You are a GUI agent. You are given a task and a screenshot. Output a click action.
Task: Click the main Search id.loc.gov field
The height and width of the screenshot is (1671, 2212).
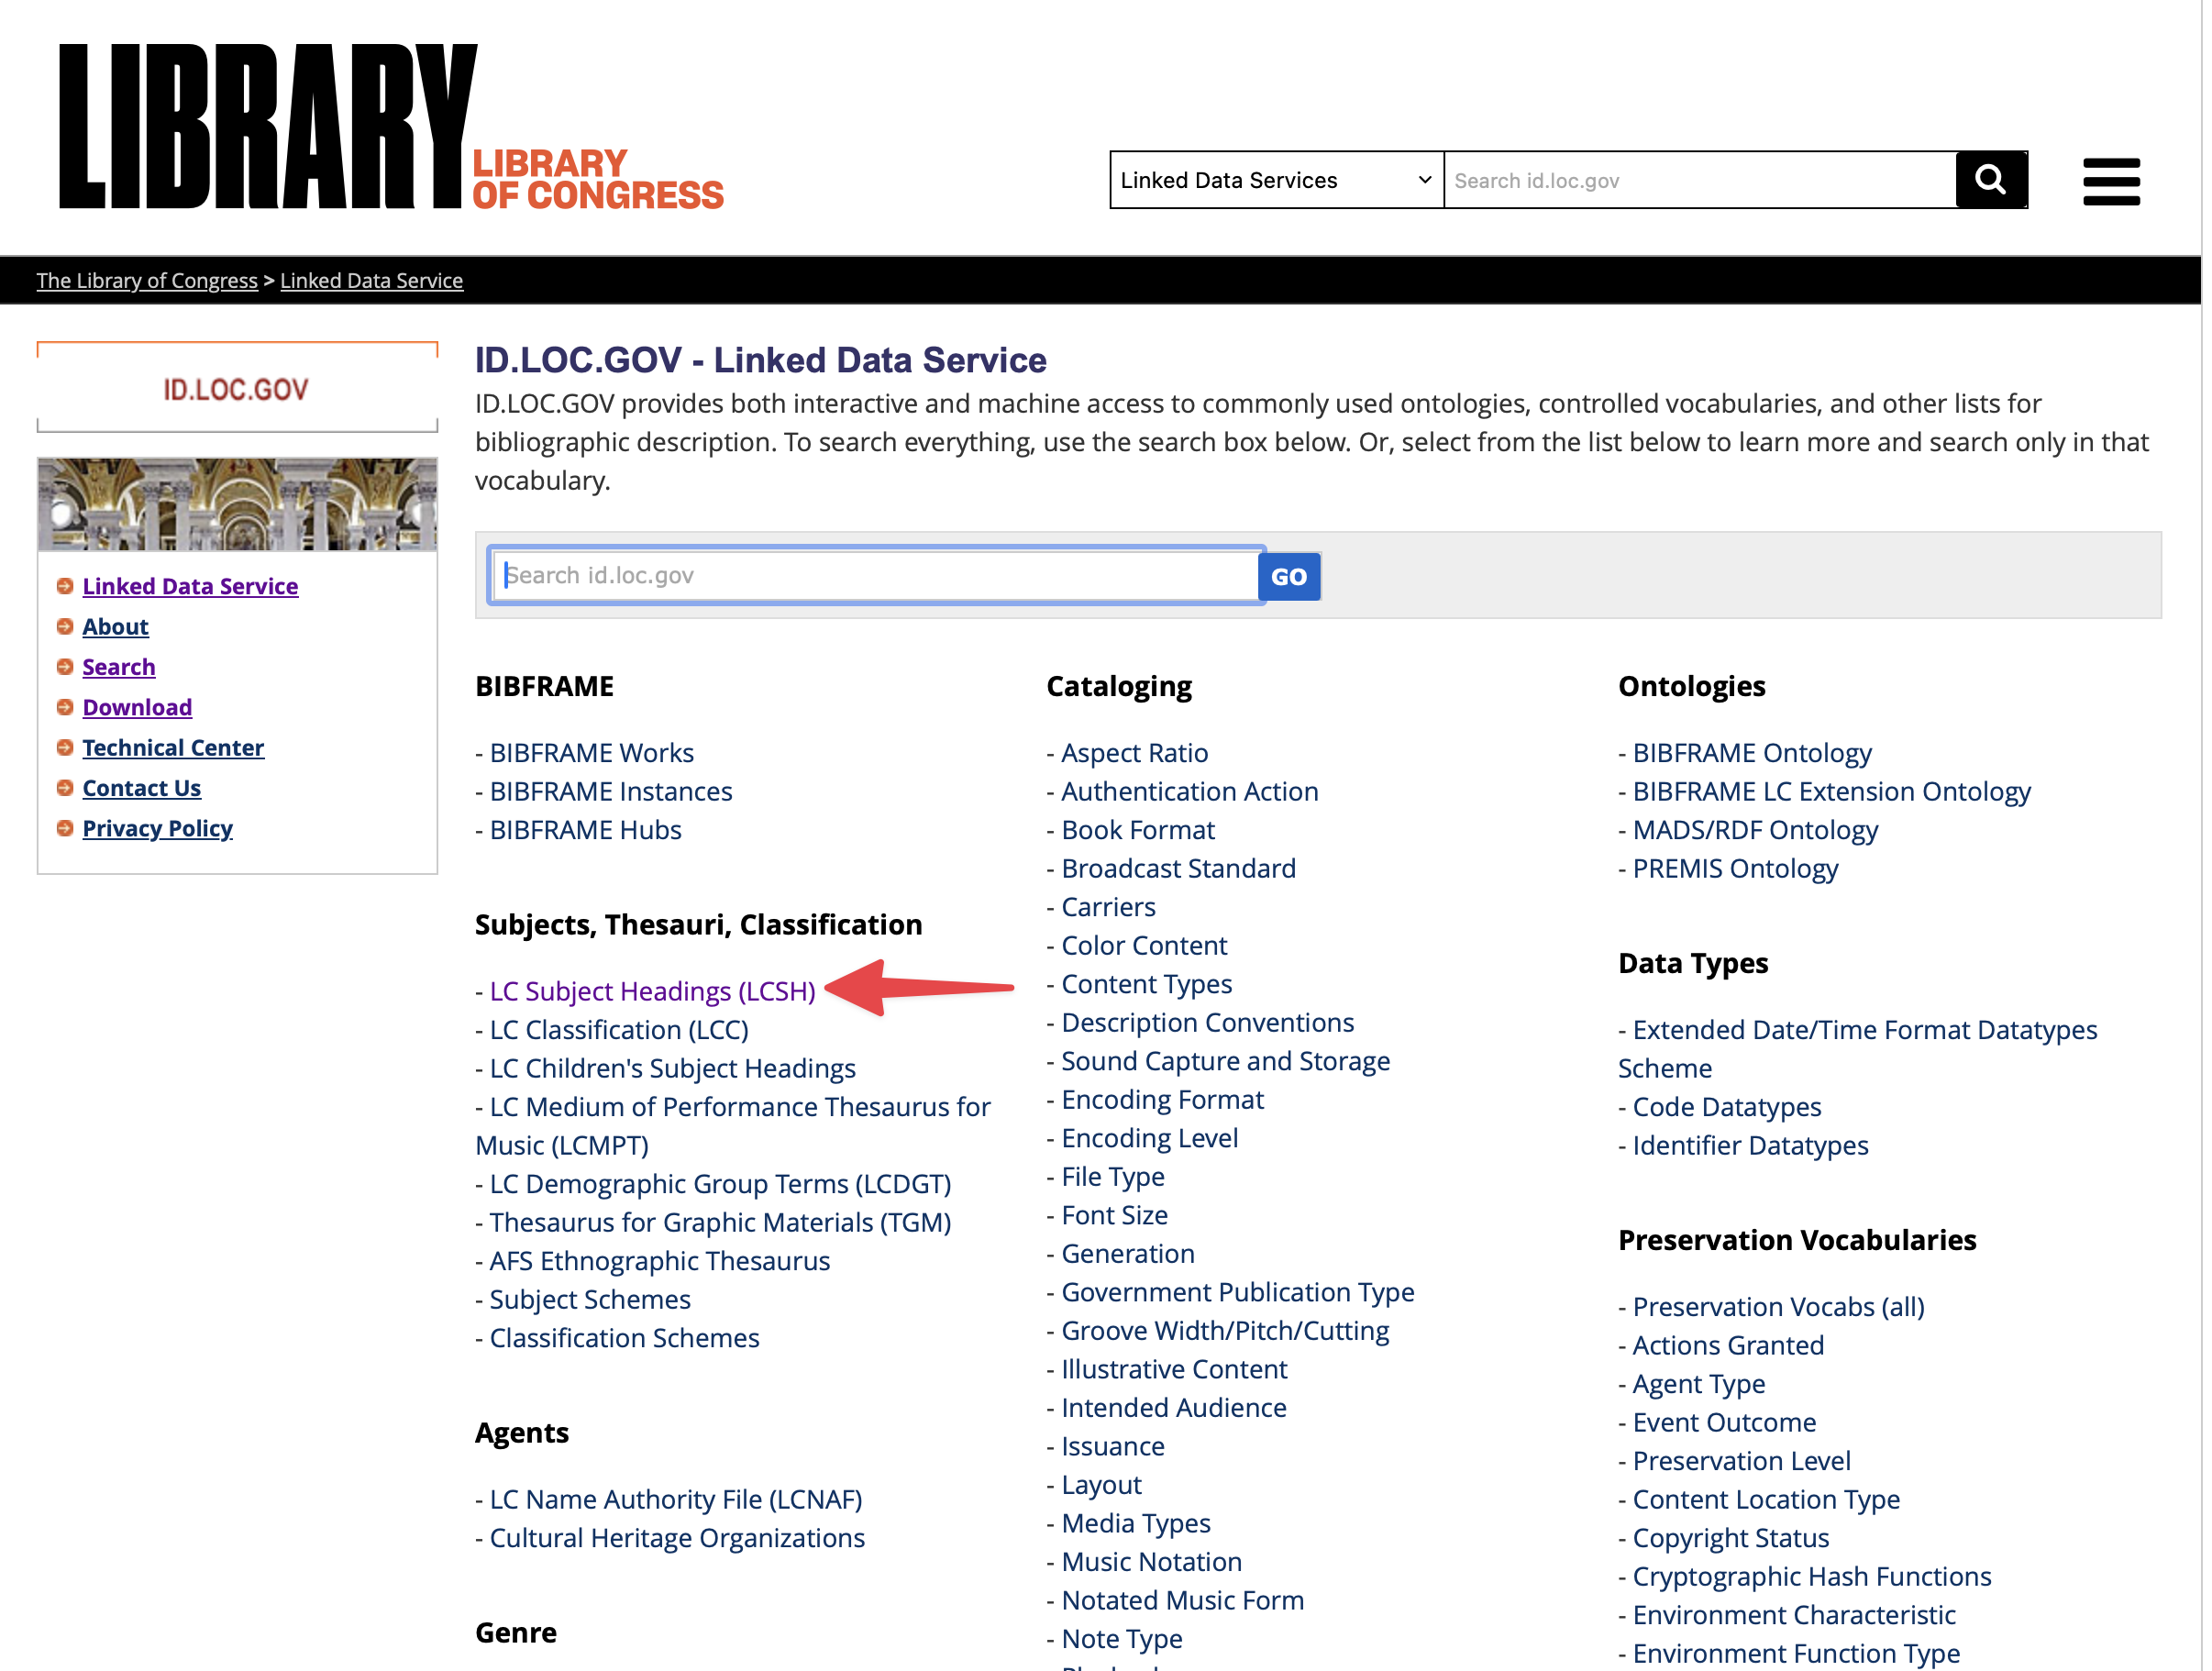(875, 575)
